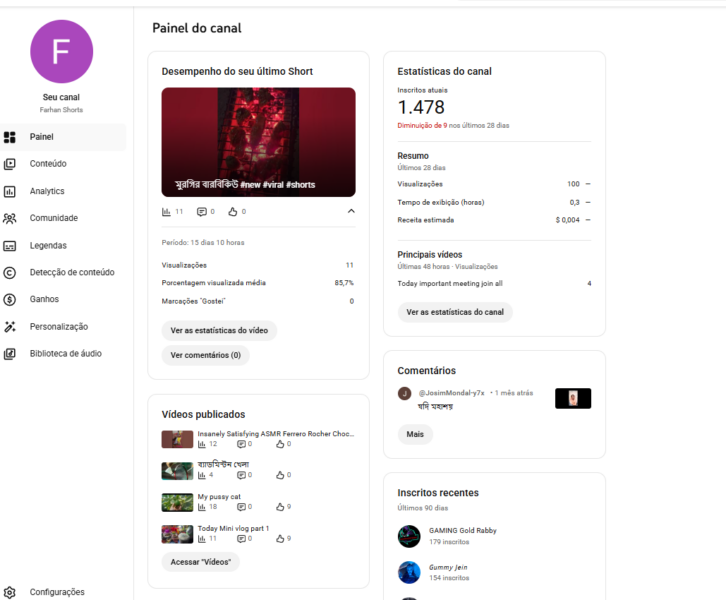Click comments icon for Insanely Satisfying ASMR video
The height and width of the screenshot is (600, 726).
(241, 444)
